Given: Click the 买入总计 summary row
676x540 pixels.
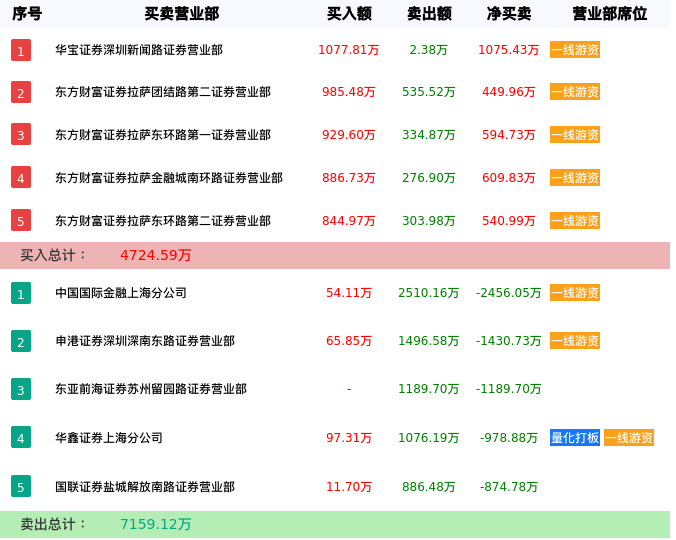Looking at the screenshot, I should tap(335, 255).
